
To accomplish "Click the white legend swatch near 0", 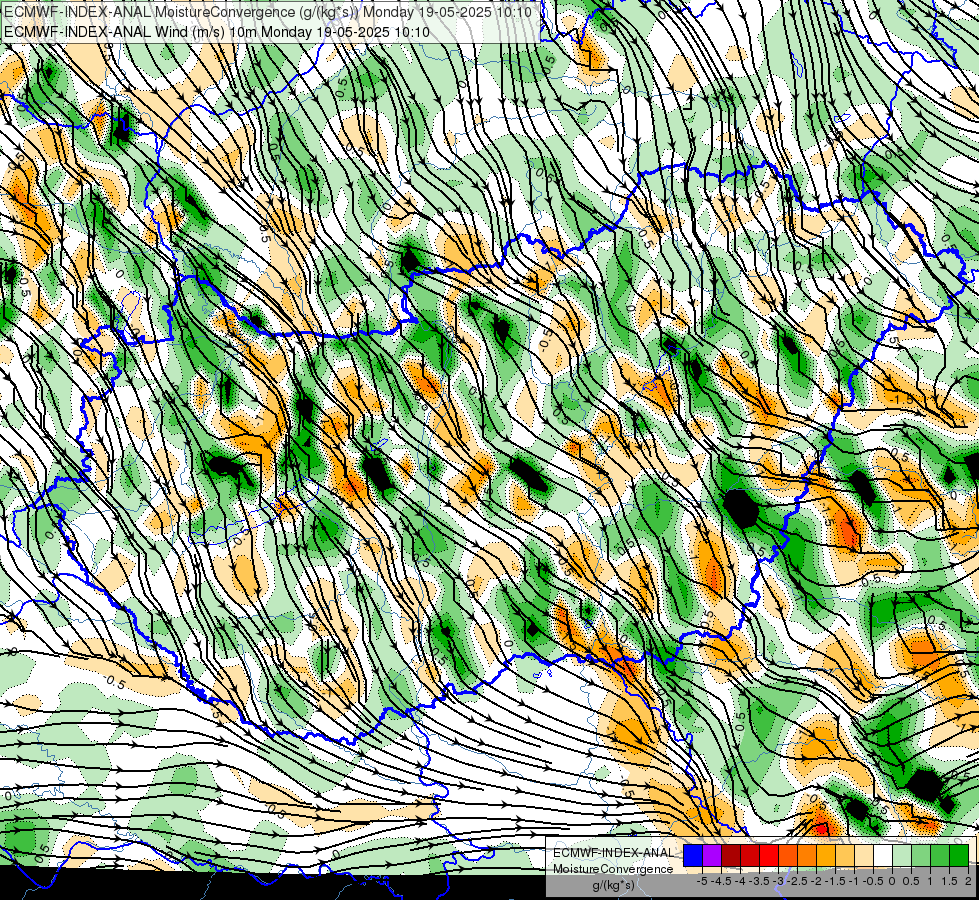I will 883,856.
